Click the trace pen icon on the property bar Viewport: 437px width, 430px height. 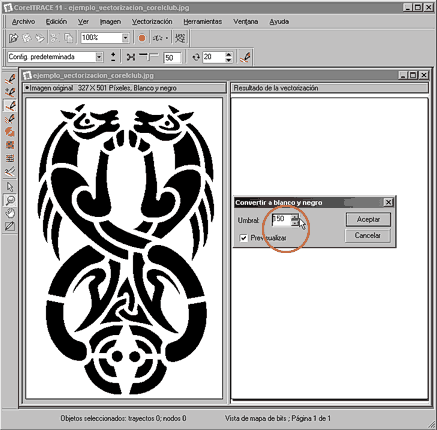[245, 57]
